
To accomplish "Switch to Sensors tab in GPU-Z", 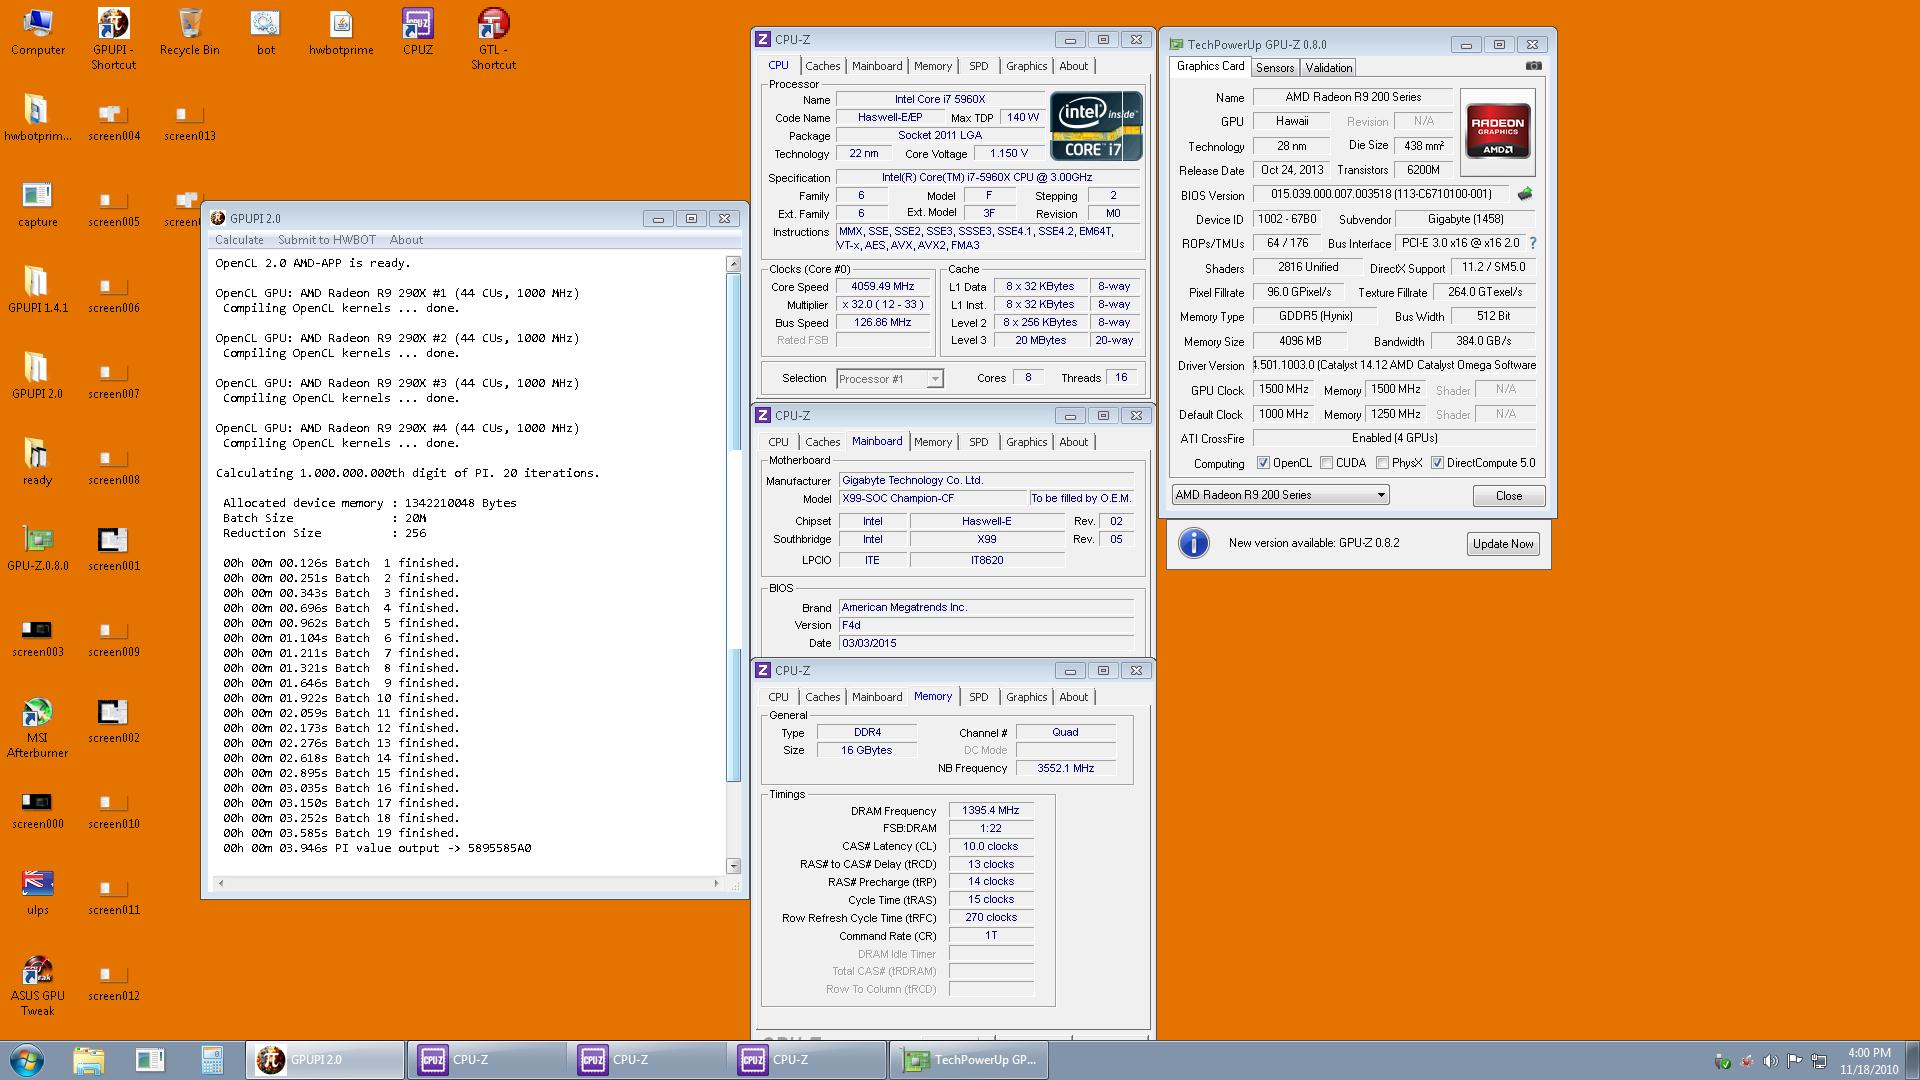I will pos(1275,68).
